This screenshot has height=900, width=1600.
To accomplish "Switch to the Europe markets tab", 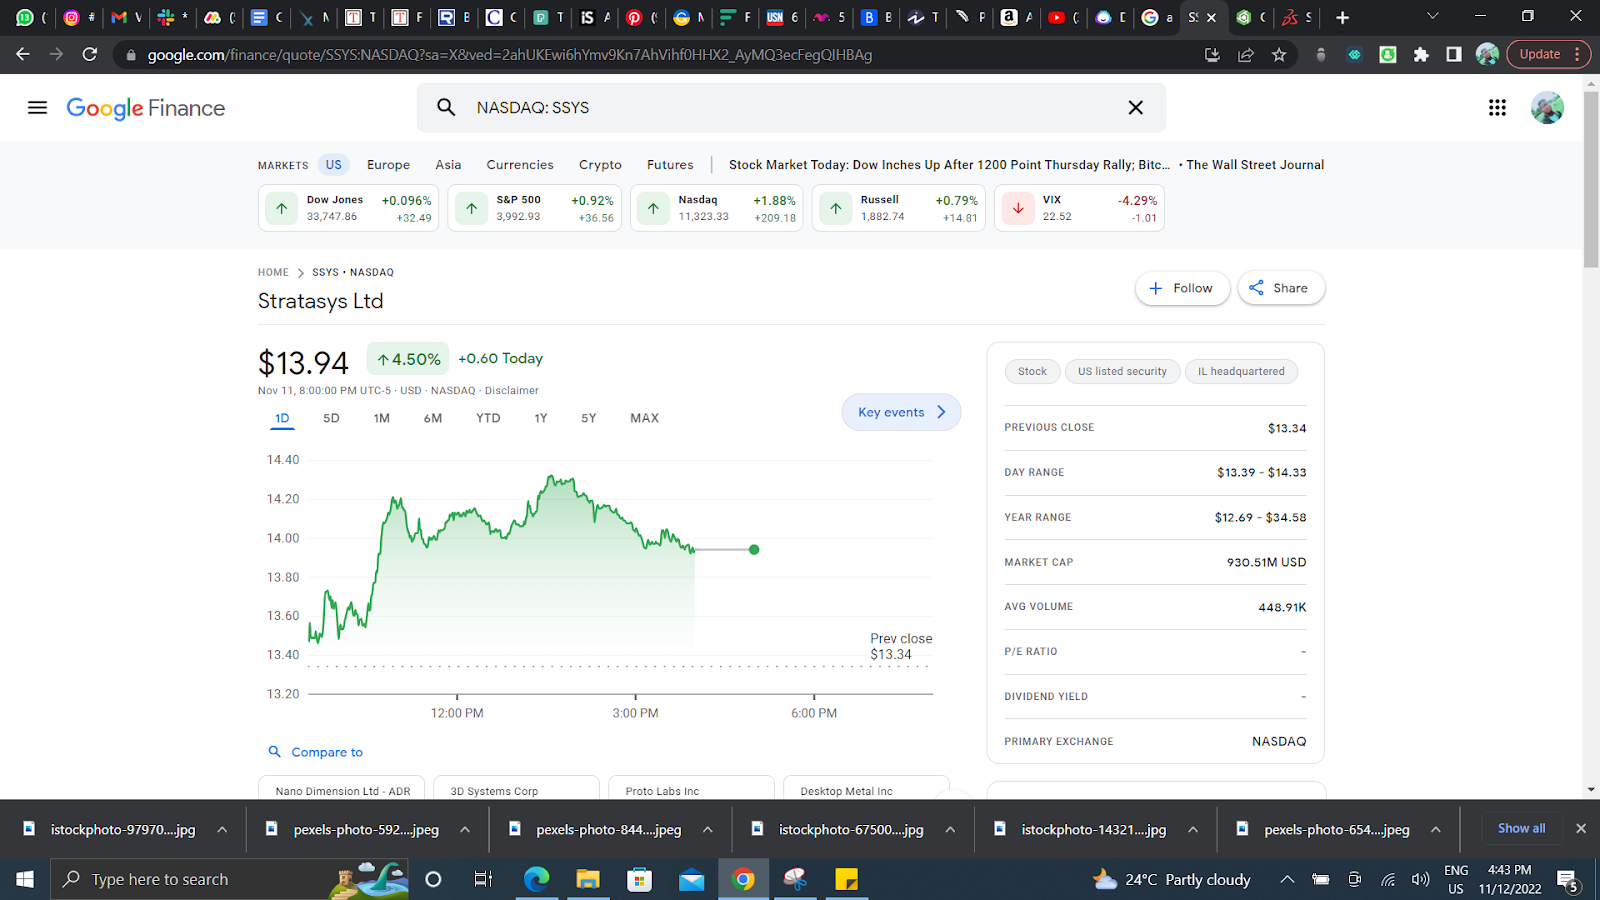I will click(388, 165).
